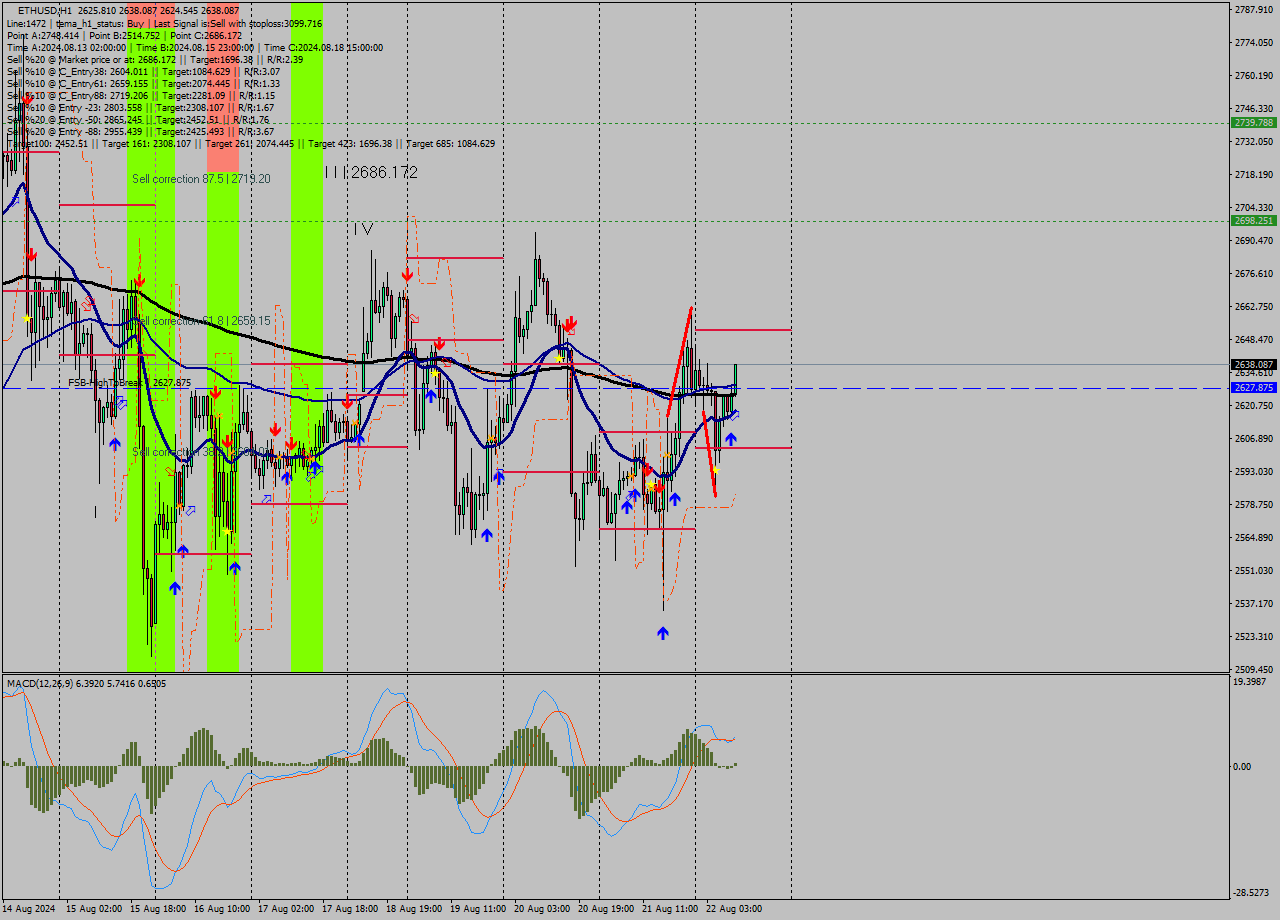Screen dimensions: 1280x920
Task: Click the 'C_Entry61: 2659.155' line
Action: 142,83
